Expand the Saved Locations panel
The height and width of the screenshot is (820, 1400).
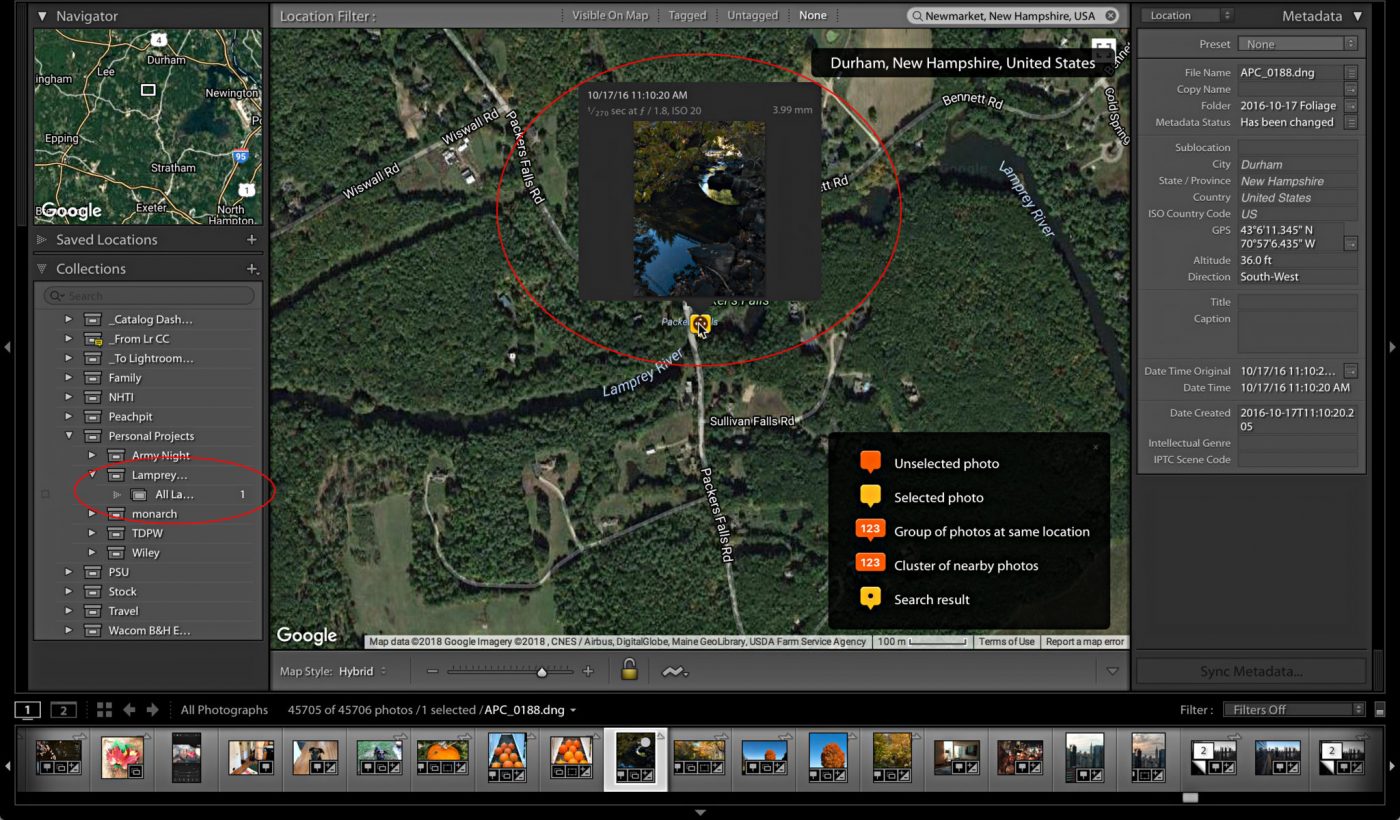[x=42, y=240]
